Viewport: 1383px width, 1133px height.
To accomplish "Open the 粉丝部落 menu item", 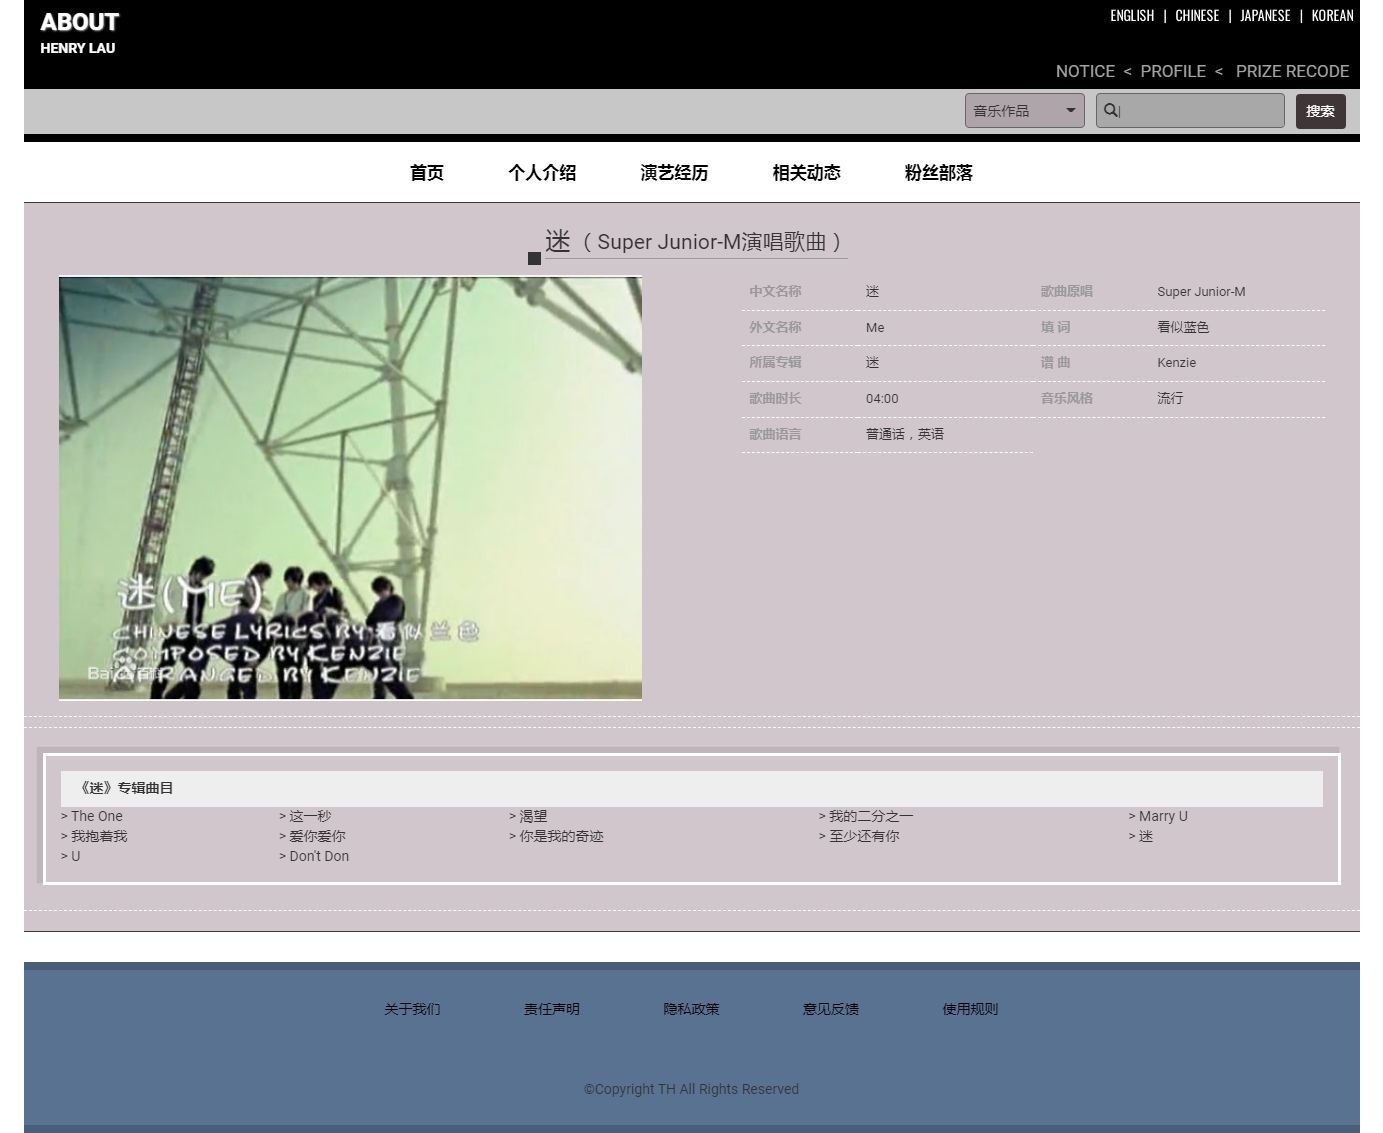I will coord(938,173).
